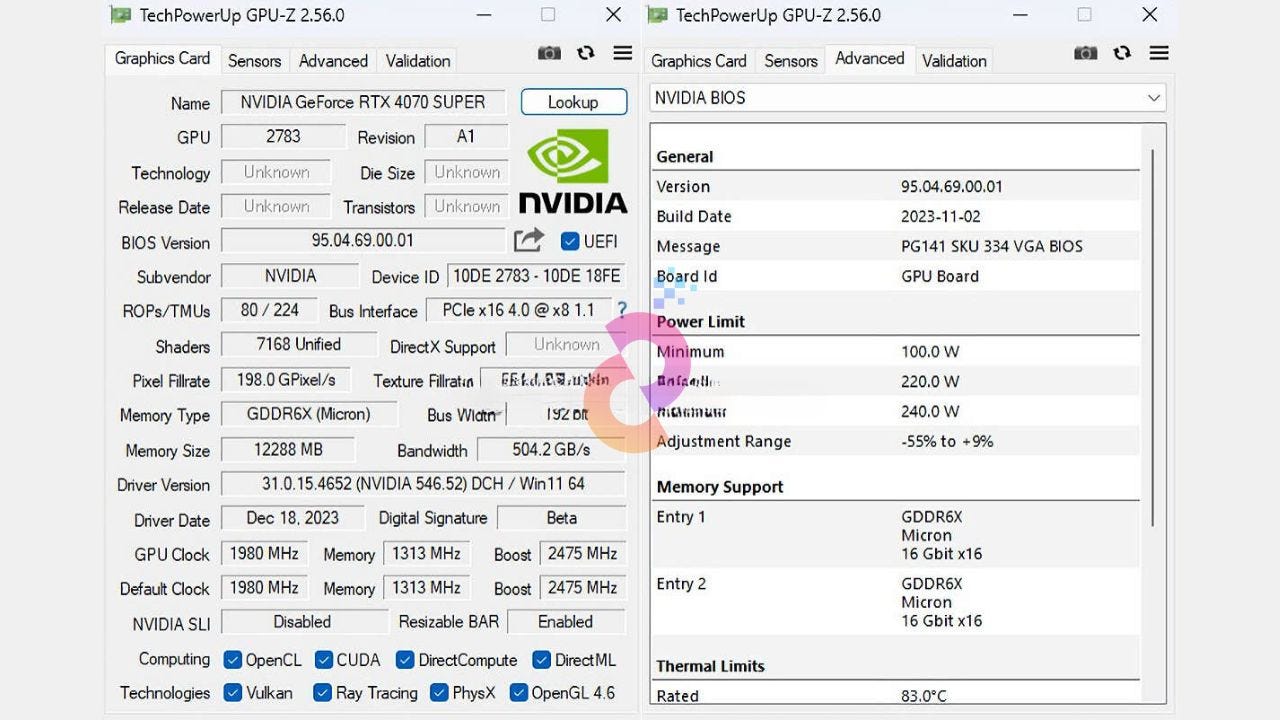Click the Build Date value 2023-11-02
The image size is (1280, 720).
point(940,216)
